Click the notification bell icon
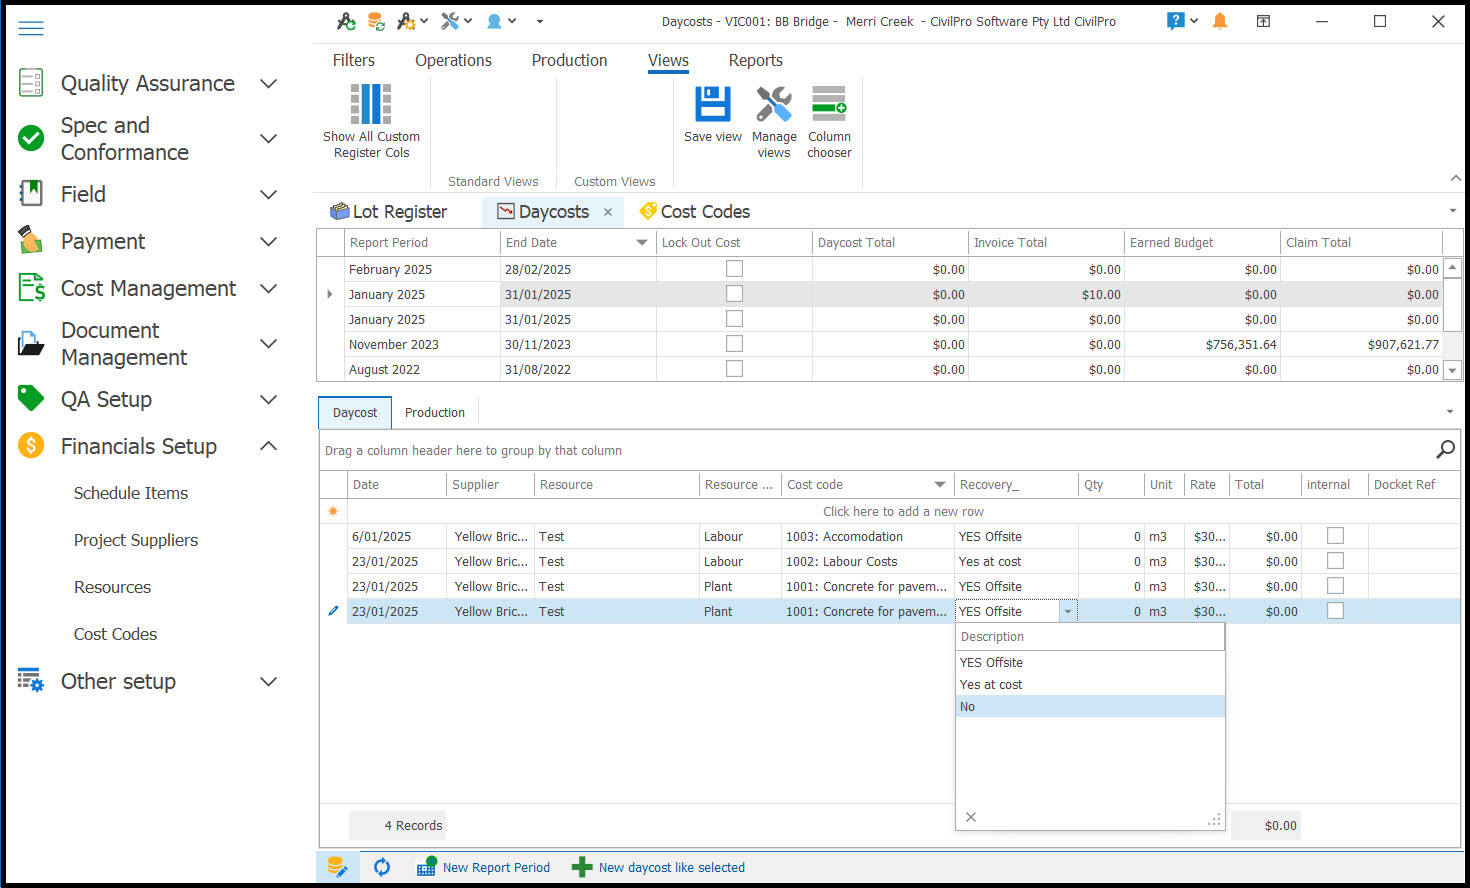 (1219, 21)
